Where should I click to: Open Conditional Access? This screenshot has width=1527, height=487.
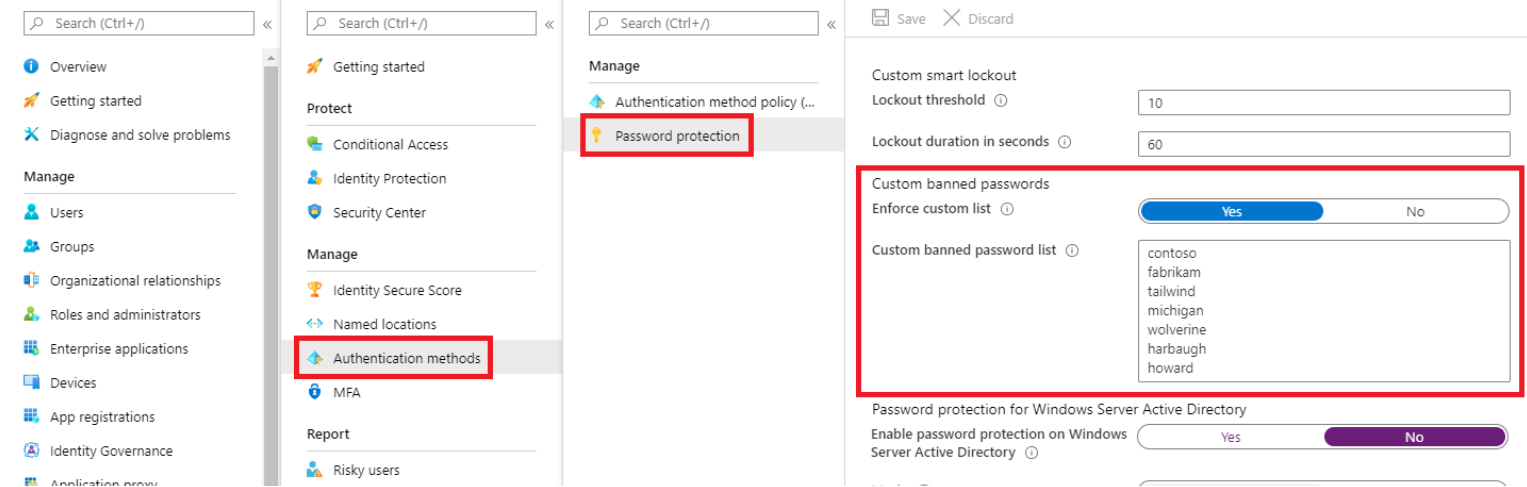[390, 144]
